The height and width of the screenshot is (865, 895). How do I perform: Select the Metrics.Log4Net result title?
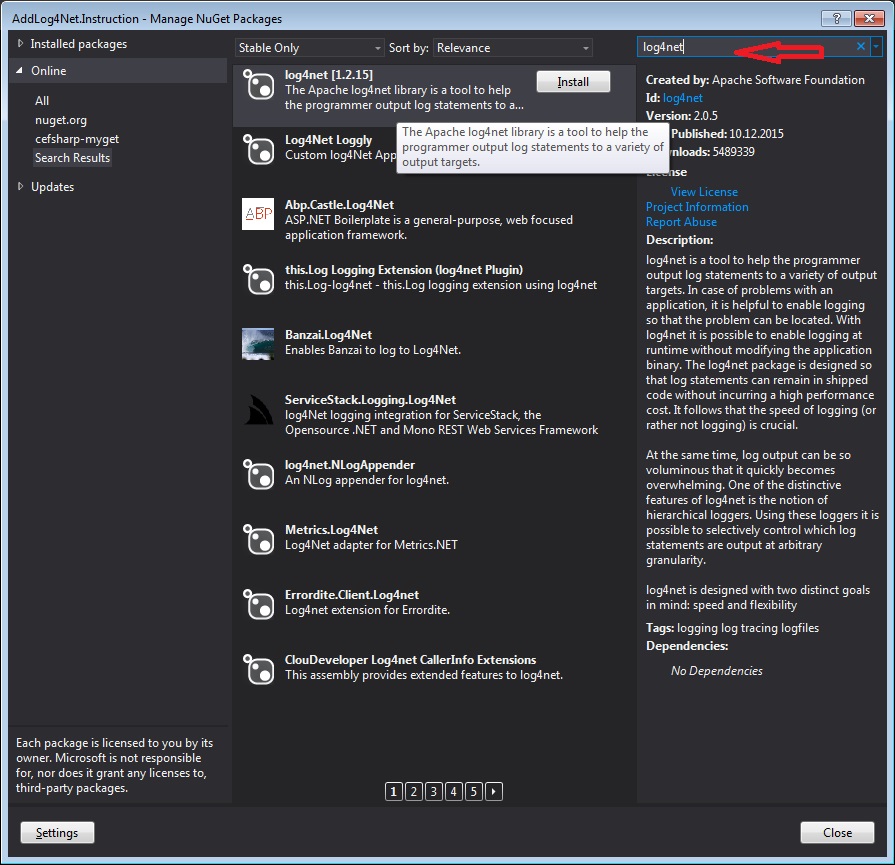331,530
